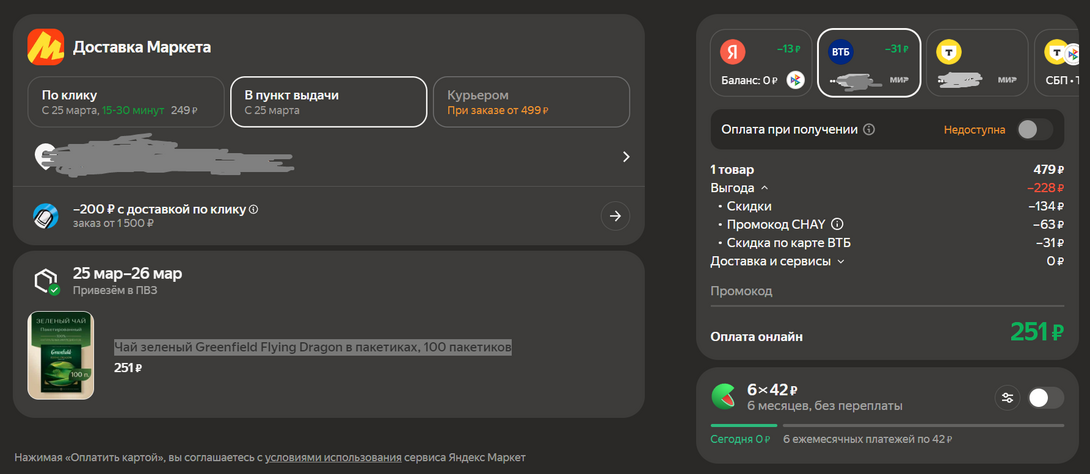Click the info icon next to 'Оплата при получении'

[x=869, y=129]
